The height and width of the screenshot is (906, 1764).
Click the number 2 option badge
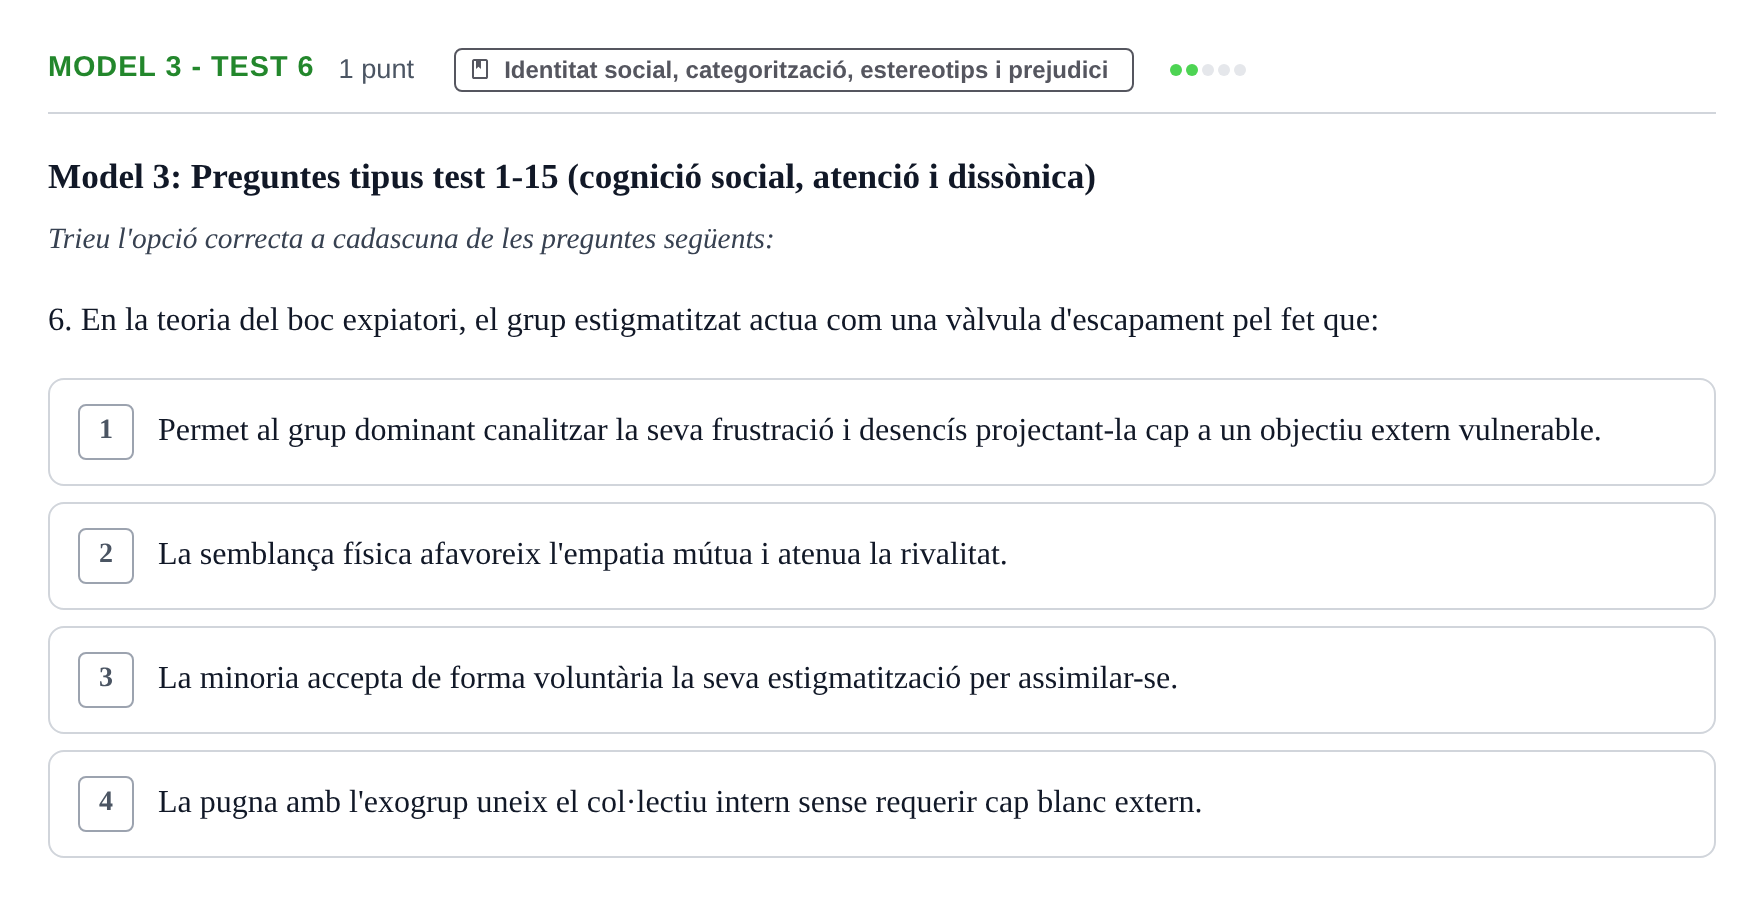(106, 556)
